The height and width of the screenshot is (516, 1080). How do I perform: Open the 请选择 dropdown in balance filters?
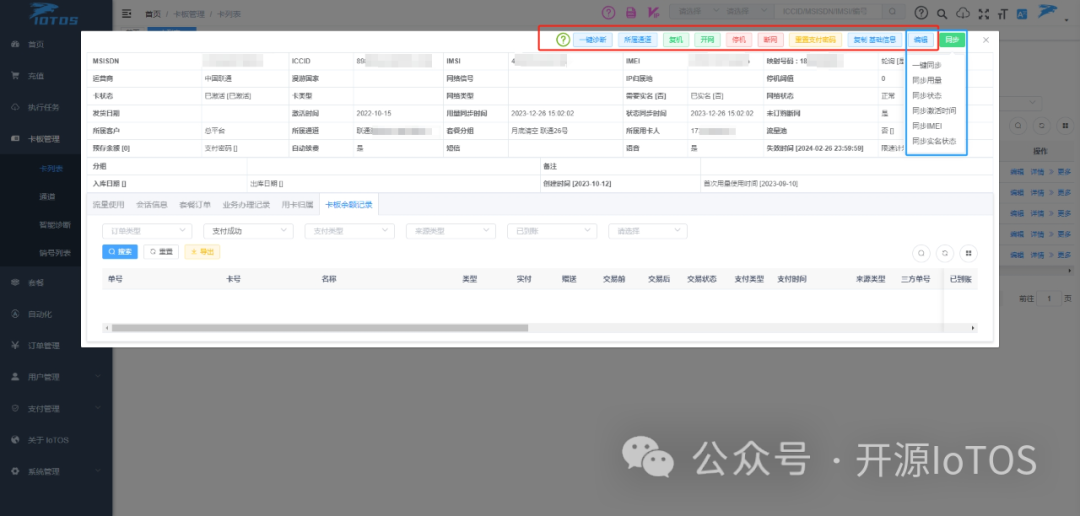647,231
